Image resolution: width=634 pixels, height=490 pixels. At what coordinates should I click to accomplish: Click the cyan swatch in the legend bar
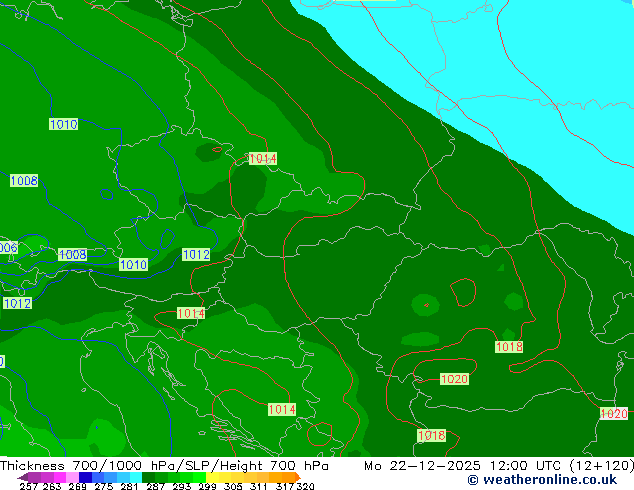point(136,477)
